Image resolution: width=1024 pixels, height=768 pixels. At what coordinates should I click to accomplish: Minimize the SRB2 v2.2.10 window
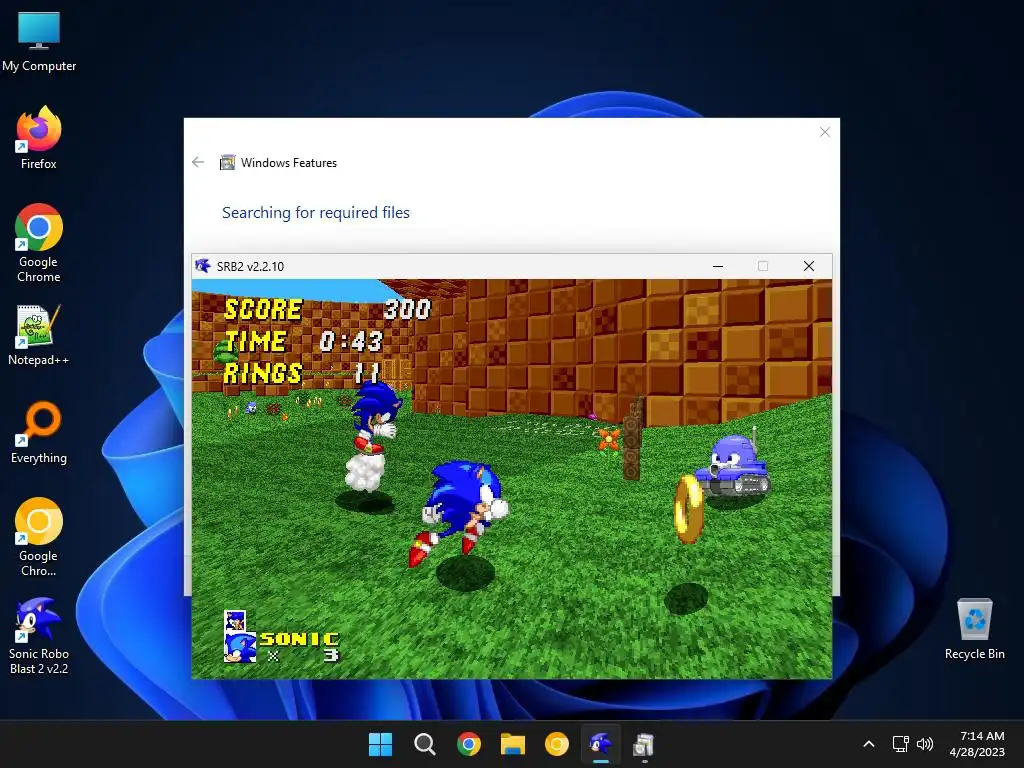(718, 266)
